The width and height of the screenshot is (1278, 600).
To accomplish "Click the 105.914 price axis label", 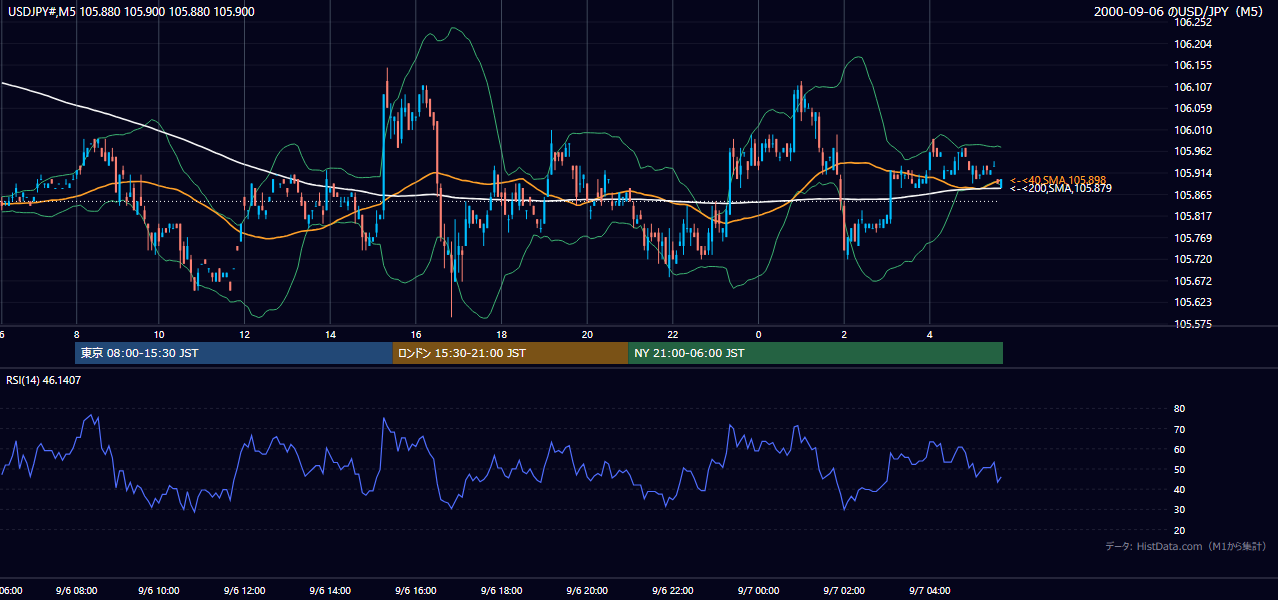I will tap(1193, 173).
